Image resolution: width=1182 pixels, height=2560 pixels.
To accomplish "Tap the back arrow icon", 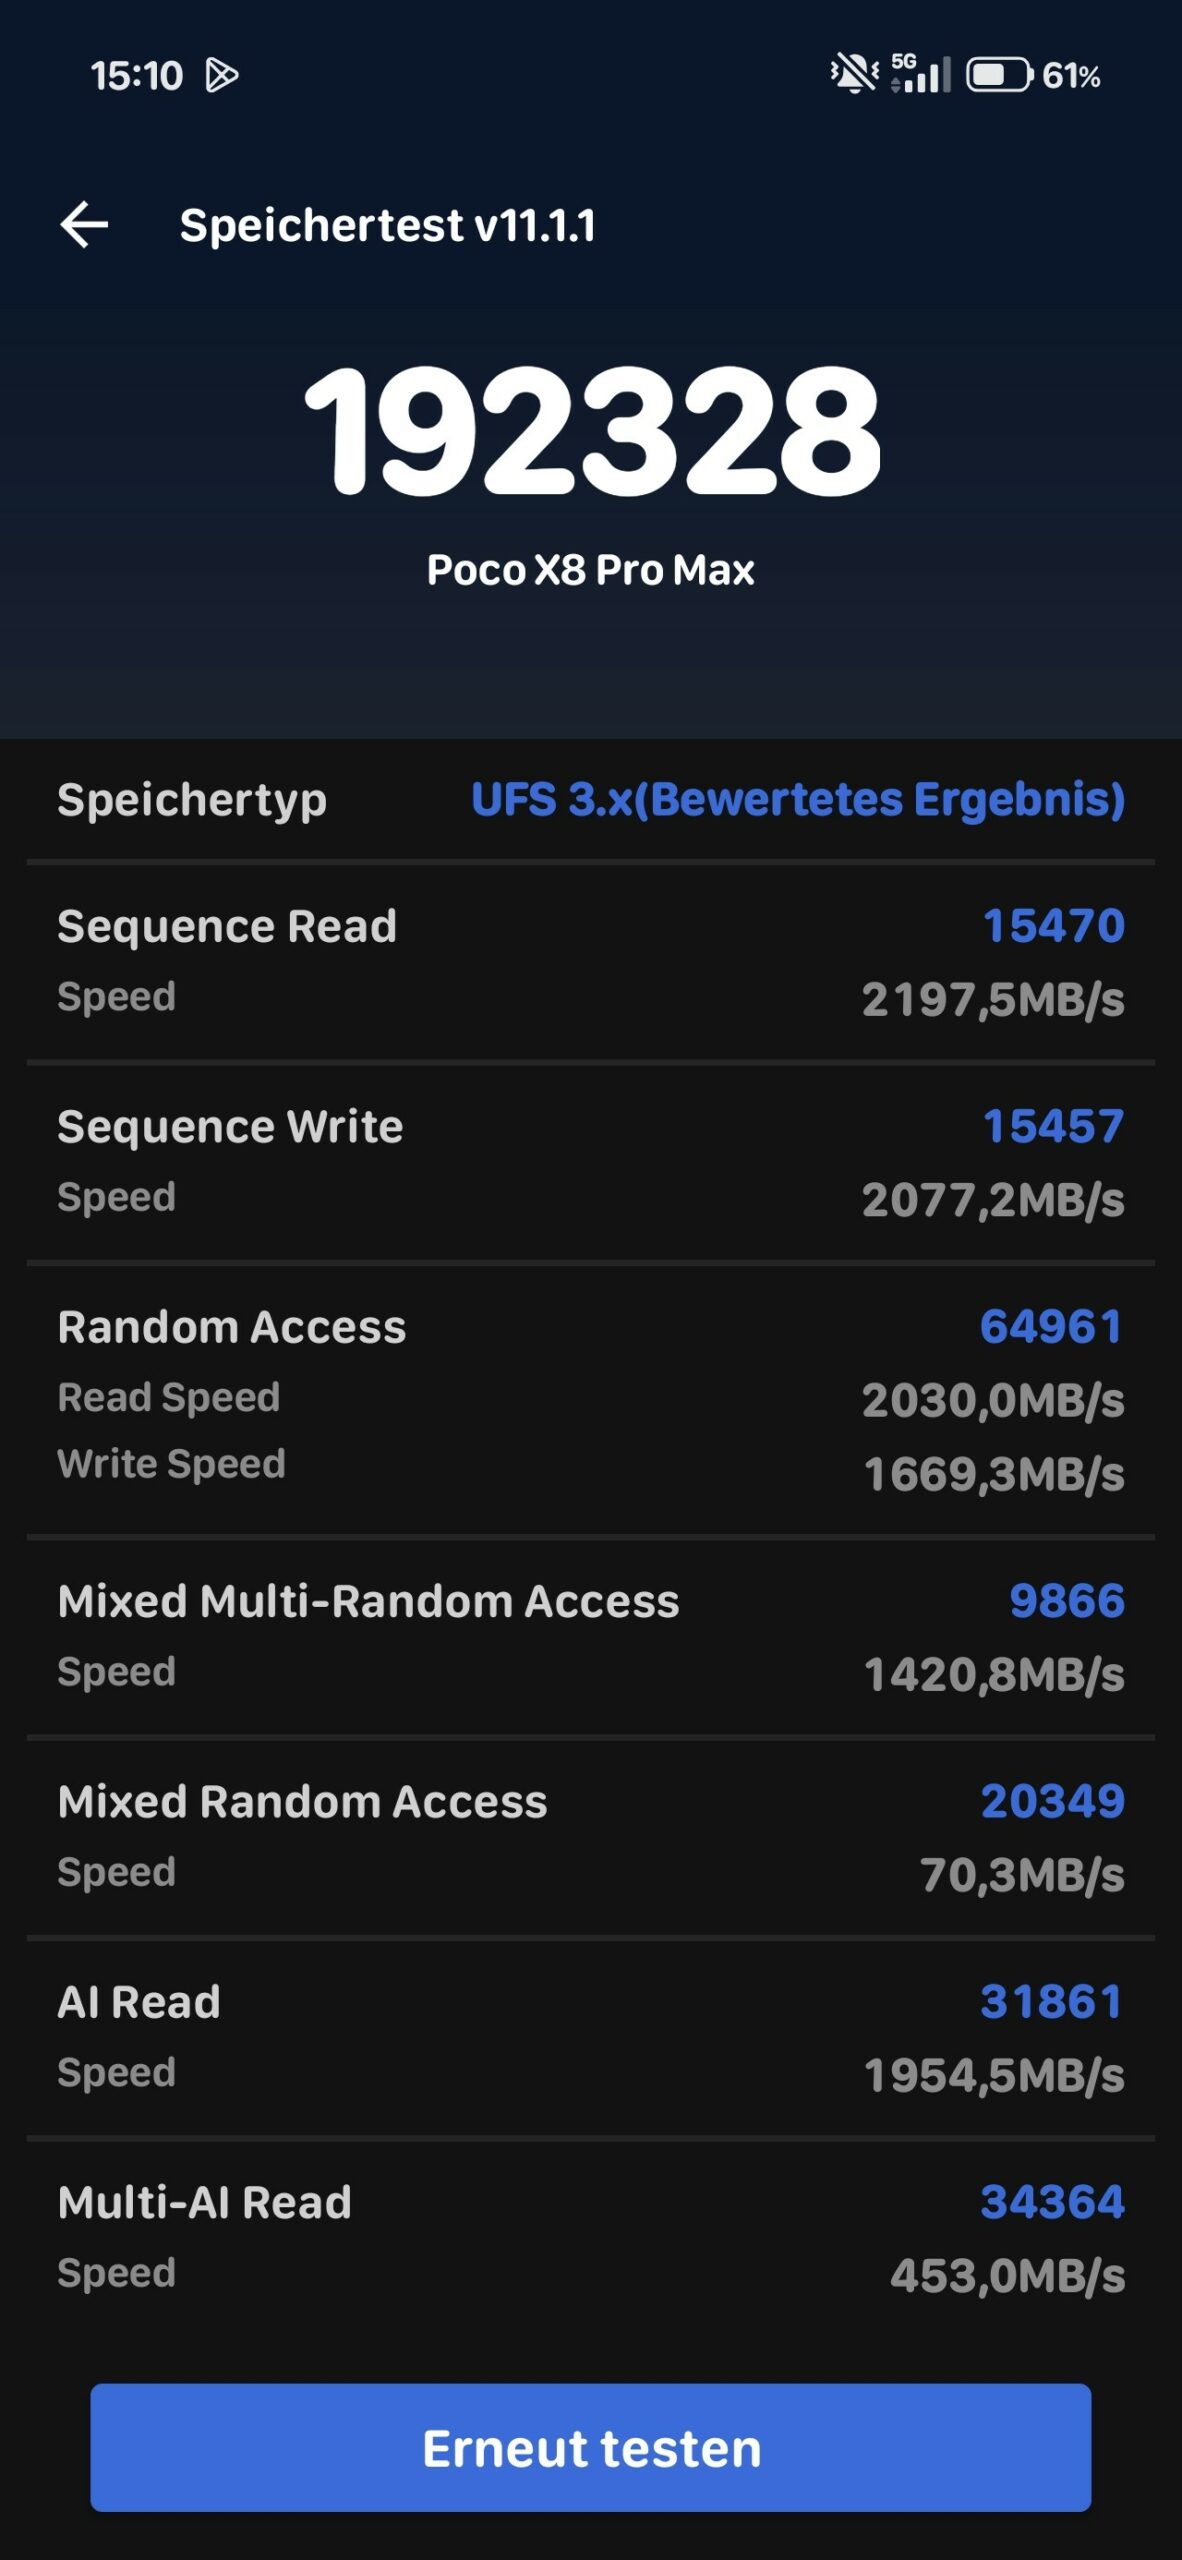I will [84, 224].
